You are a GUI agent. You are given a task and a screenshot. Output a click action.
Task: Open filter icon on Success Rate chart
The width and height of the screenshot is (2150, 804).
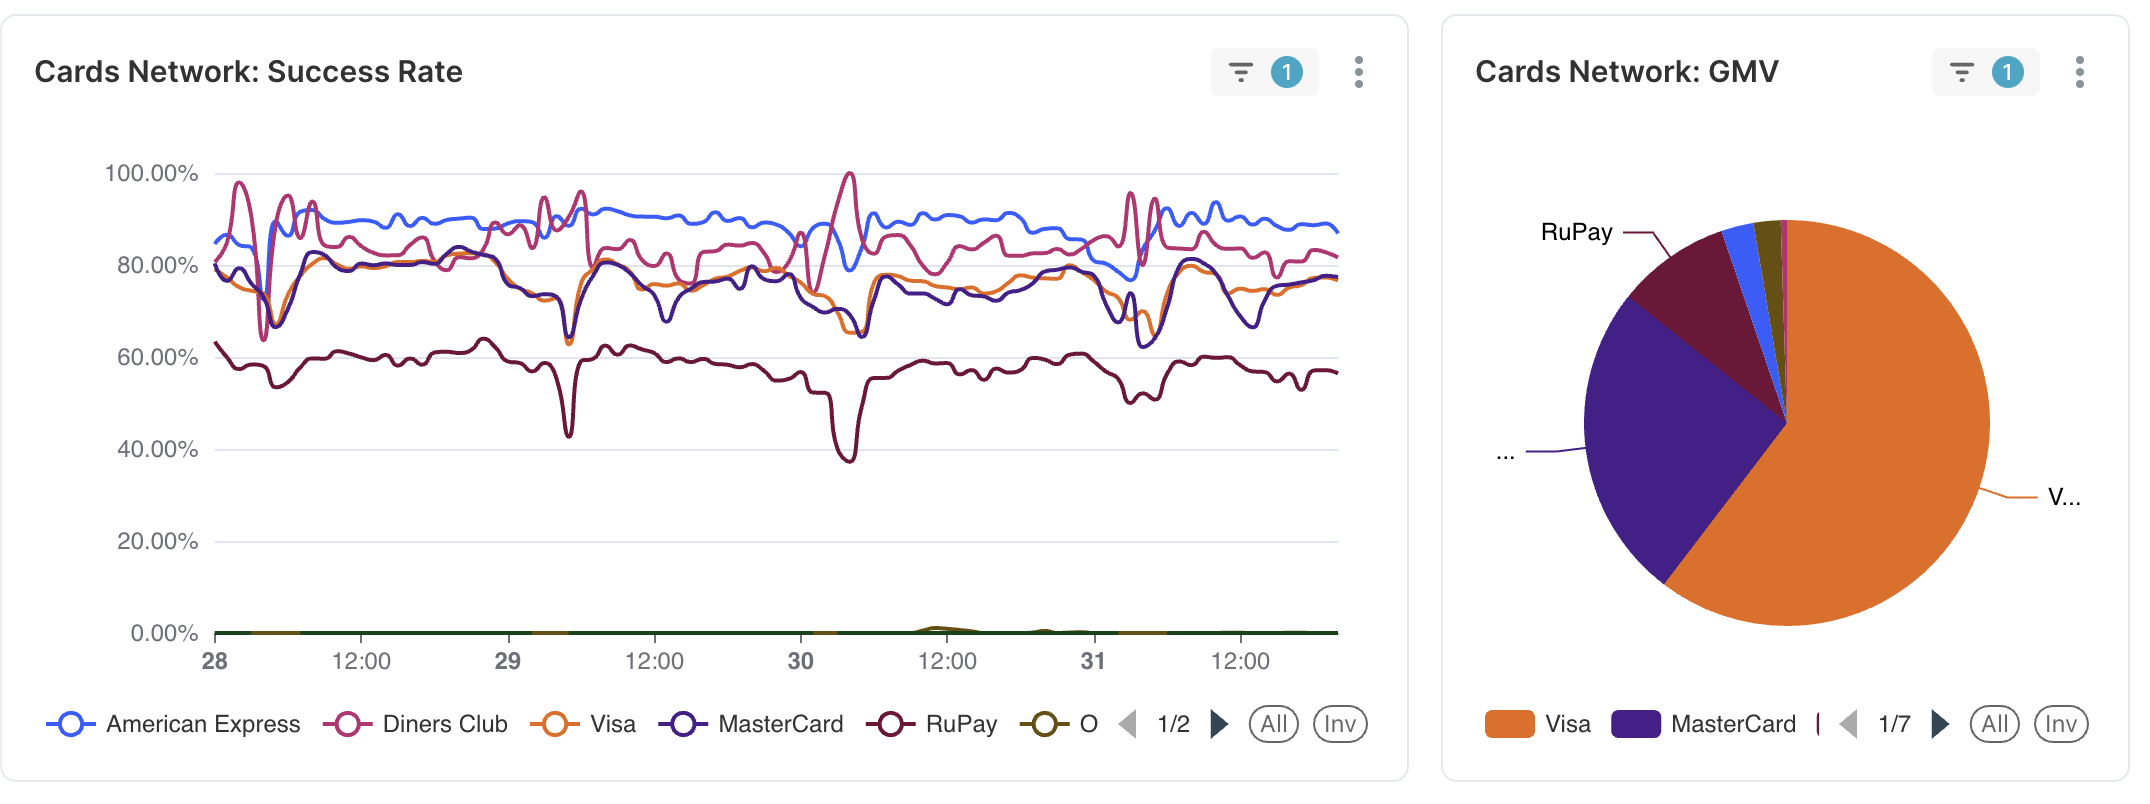click(1241, 72)
